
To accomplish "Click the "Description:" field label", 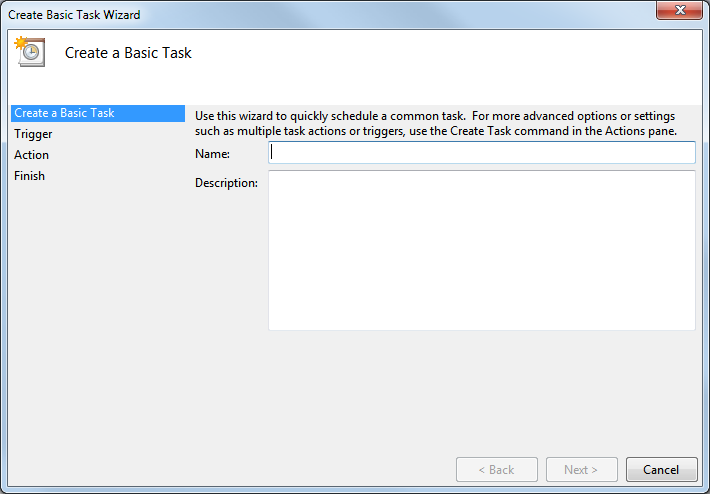I will tap(226, 183).
